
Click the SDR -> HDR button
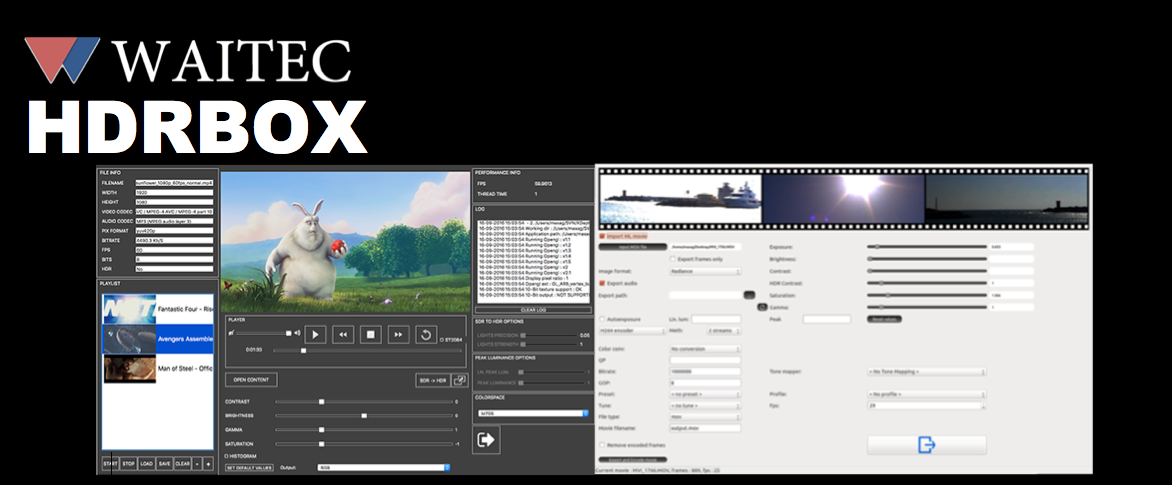click(433, 380)
